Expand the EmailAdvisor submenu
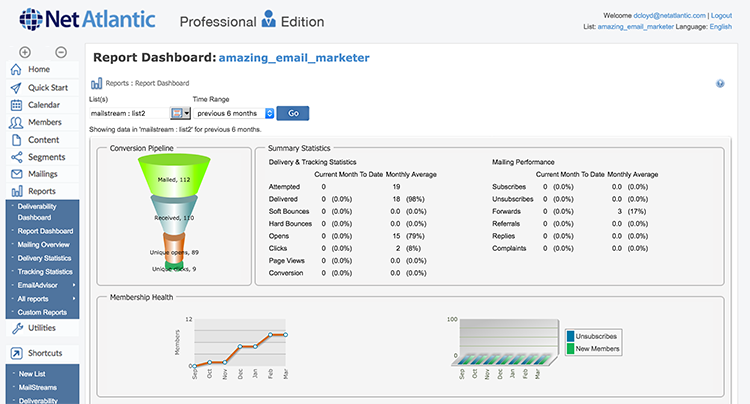The width and height of the screenshot is (750, 404). click(x=42, y=285)
